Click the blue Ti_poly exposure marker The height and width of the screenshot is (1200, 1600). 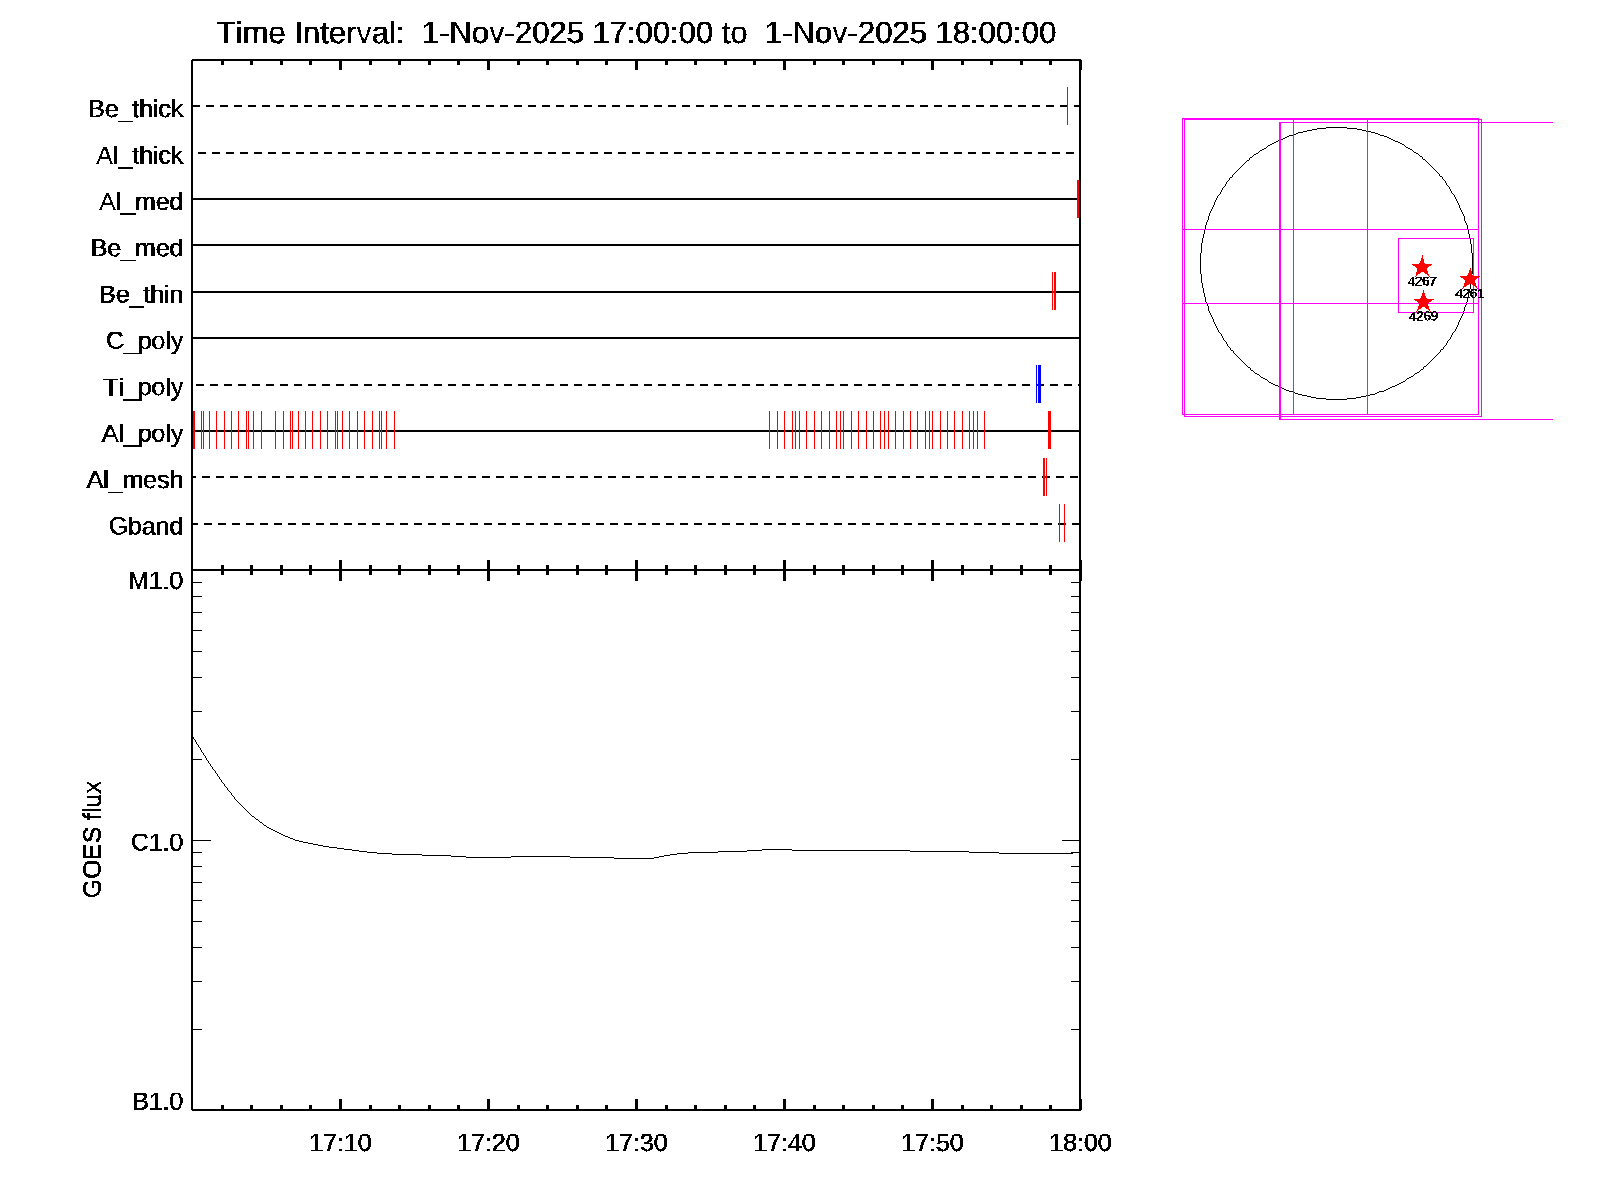[1039, 384]
